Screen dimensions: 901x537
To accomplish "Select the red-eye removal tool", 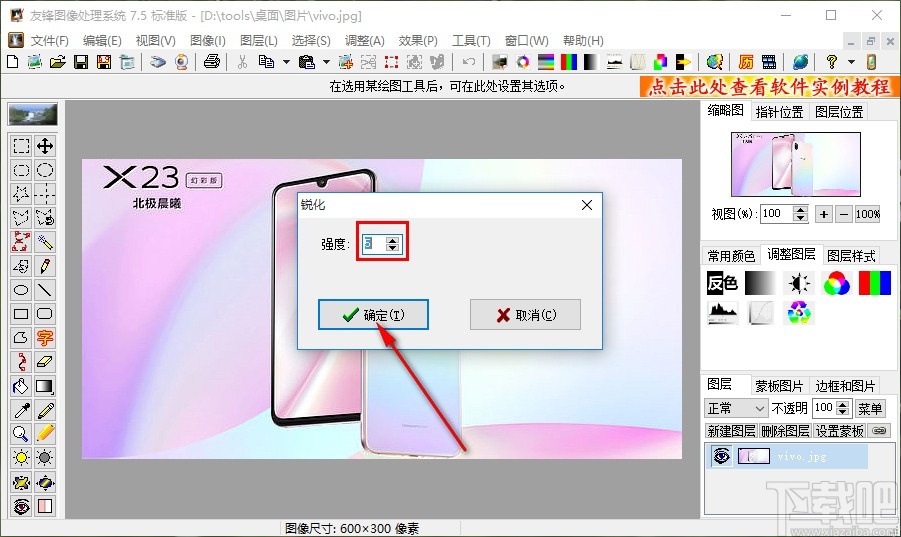I will coord(21,506).
